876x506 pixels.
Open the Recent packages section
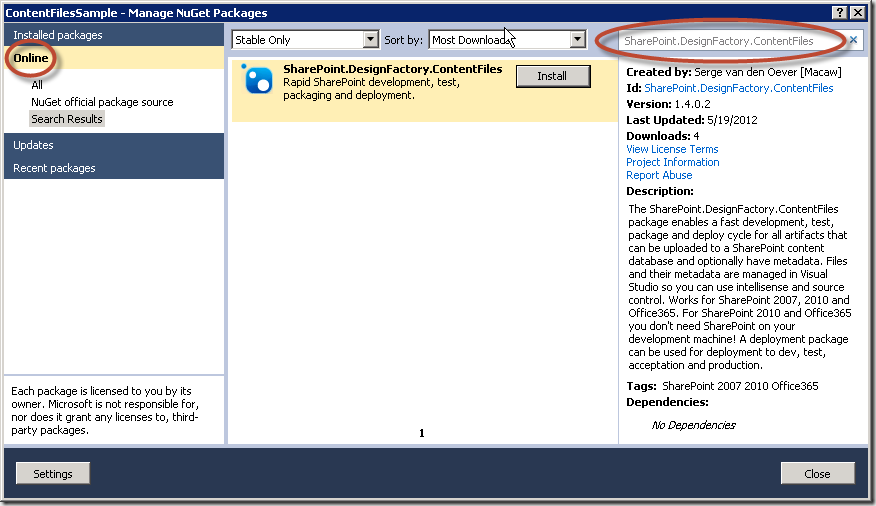[114, 168]
